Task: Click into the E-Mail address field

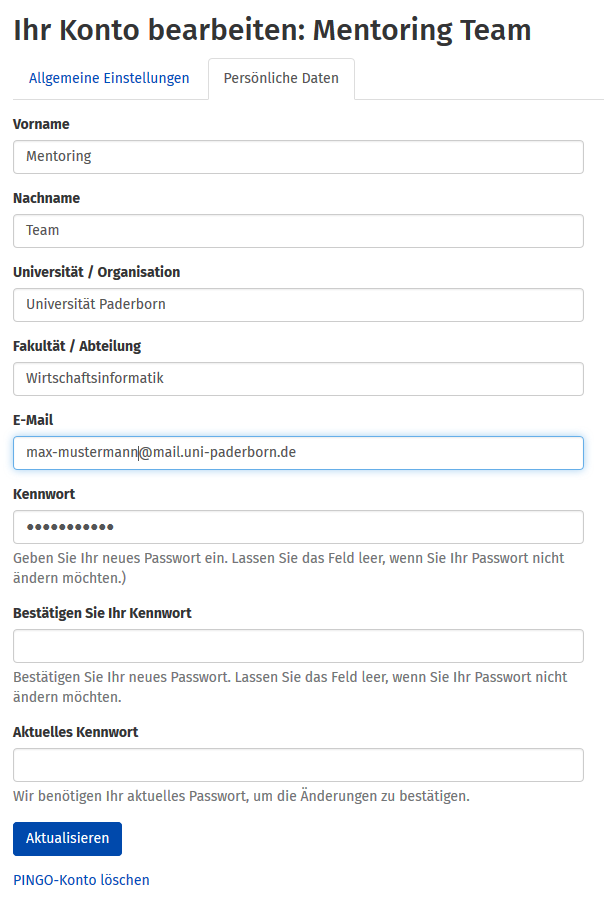Action: click(298, 453)
